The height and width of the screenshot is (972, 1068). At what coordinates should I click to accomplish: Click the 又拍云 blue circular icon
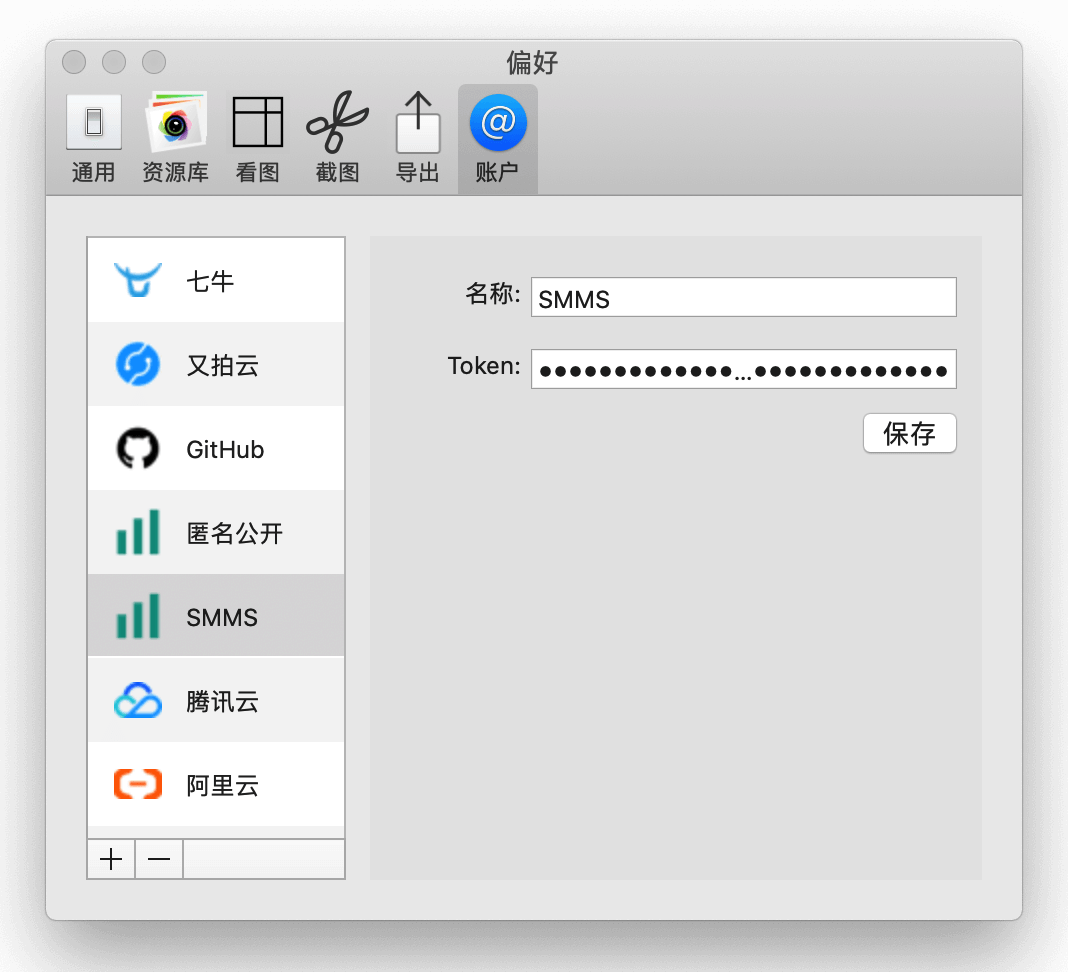[138, 364]
